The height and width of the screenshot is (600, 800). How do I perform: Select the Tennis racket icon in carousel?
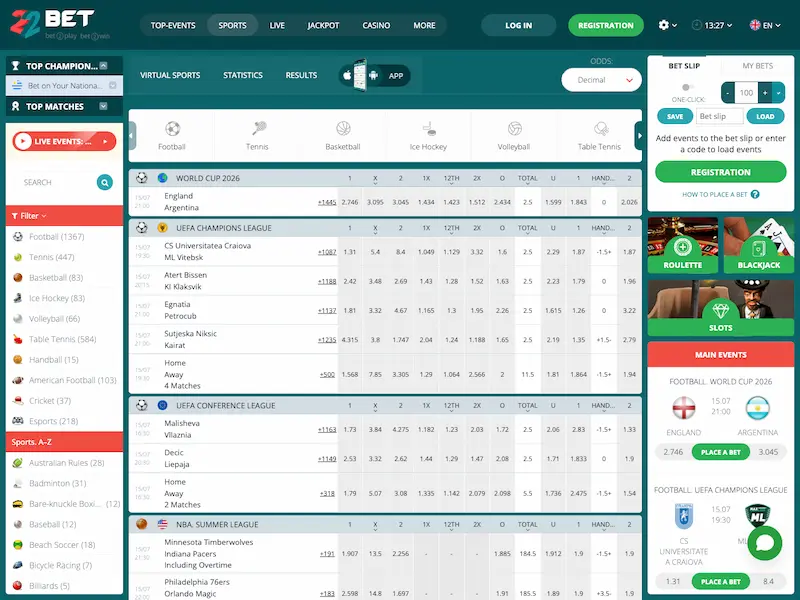click(259, 129)
